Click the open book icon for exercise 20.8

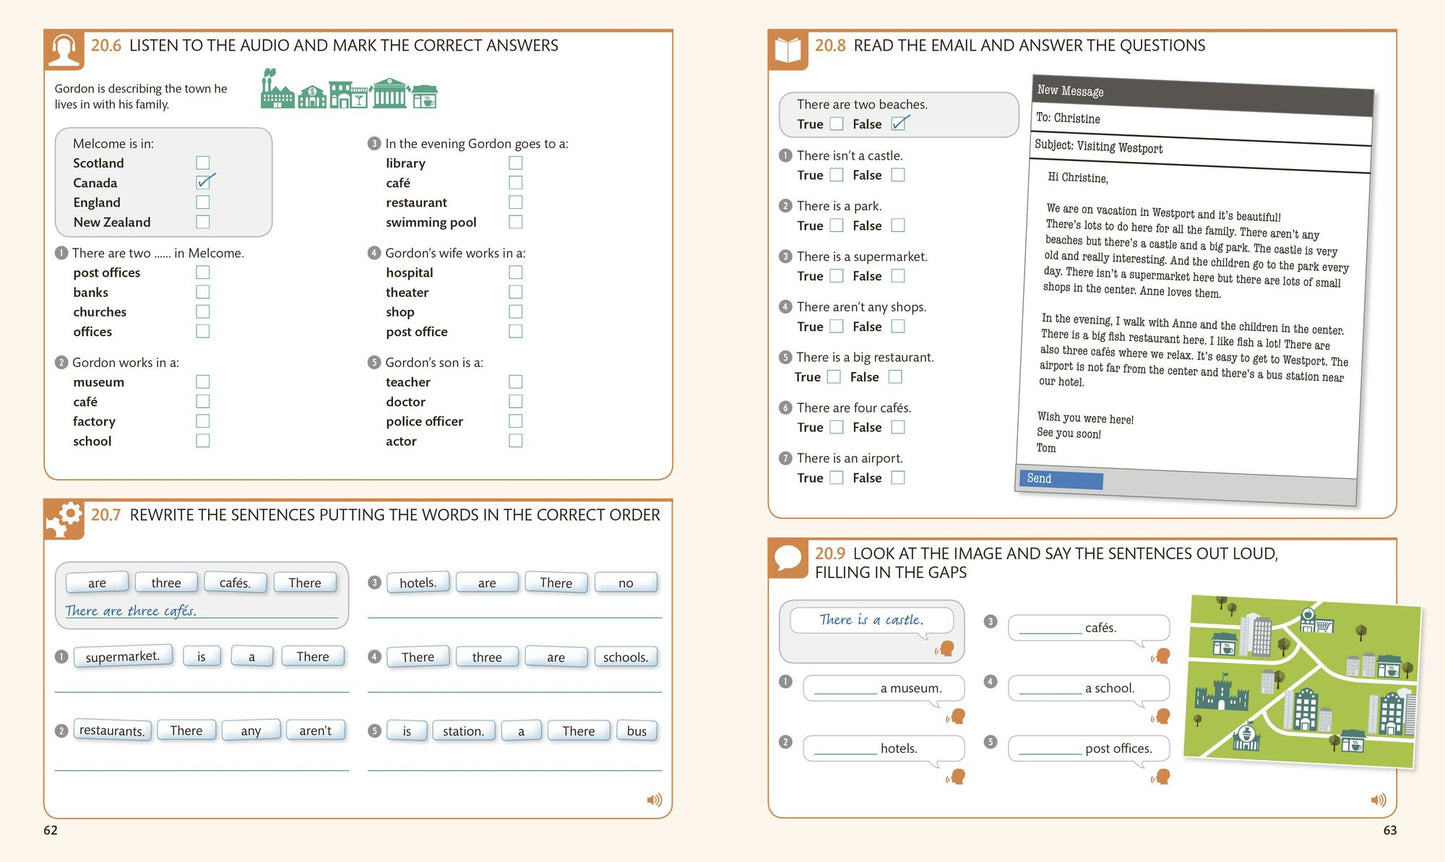pyautogui.click(x=788, y=50)
